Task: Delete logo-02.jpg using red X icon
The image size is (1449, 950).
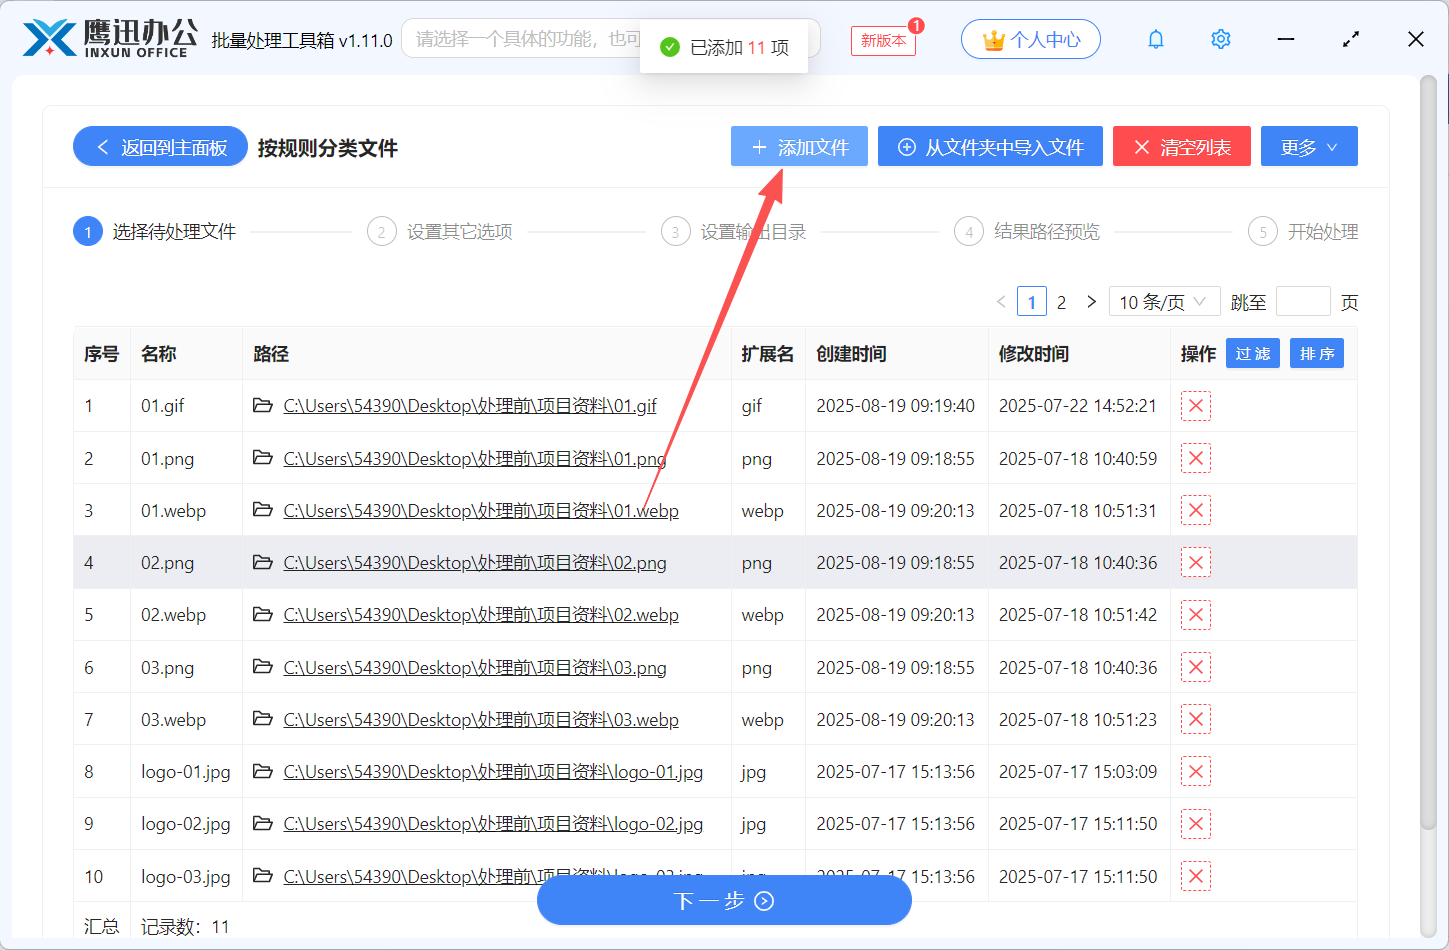Action: [x=1196, y=824]
